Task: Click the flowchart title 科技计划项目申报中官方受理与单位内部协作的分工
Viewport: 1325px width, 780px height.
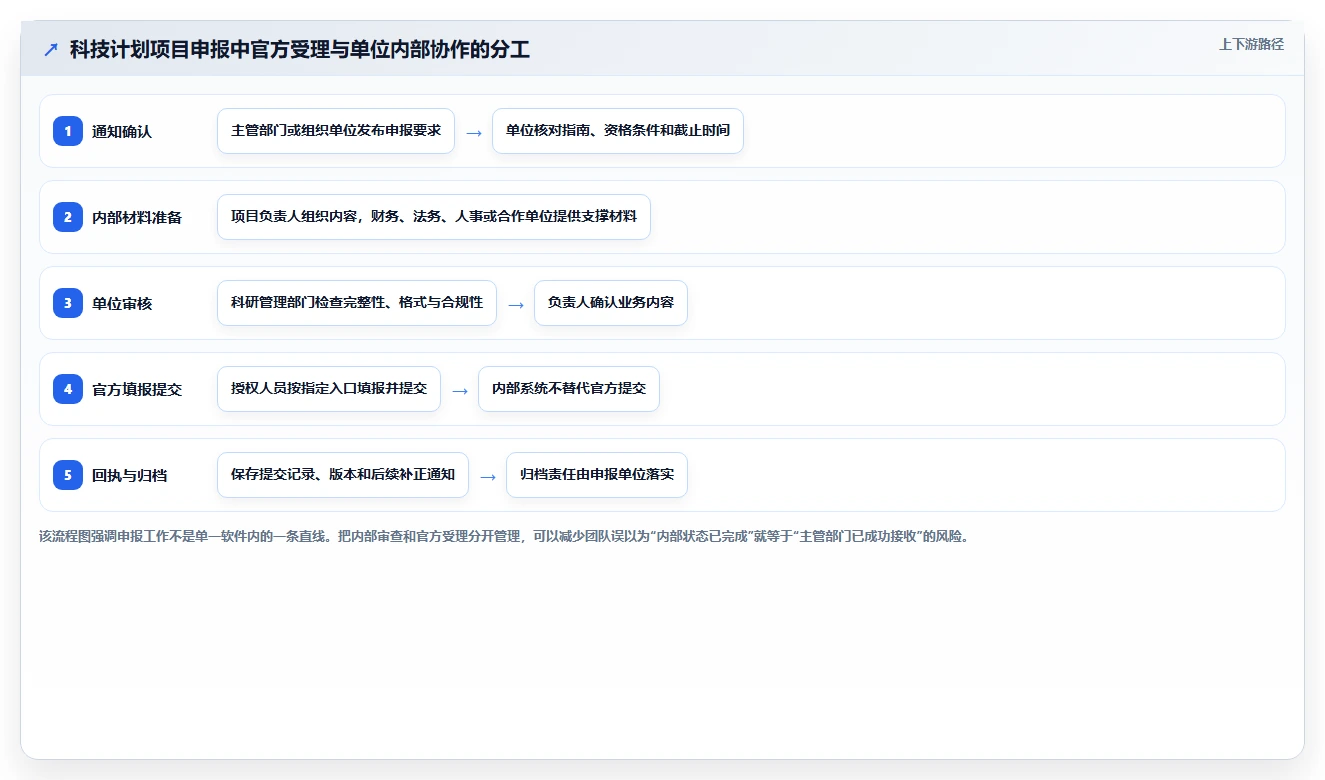Action: (300, 50)
